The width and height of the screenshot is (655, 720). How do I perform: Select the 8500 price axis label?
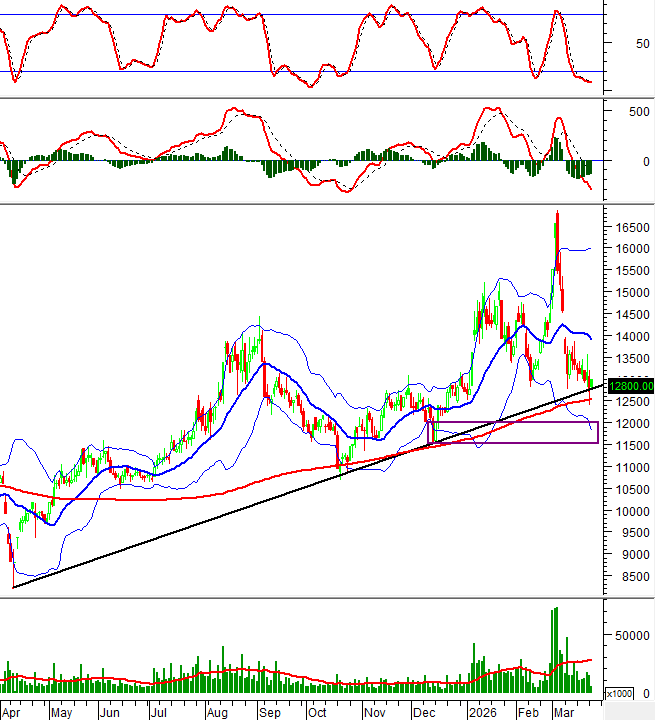[629, 577]
